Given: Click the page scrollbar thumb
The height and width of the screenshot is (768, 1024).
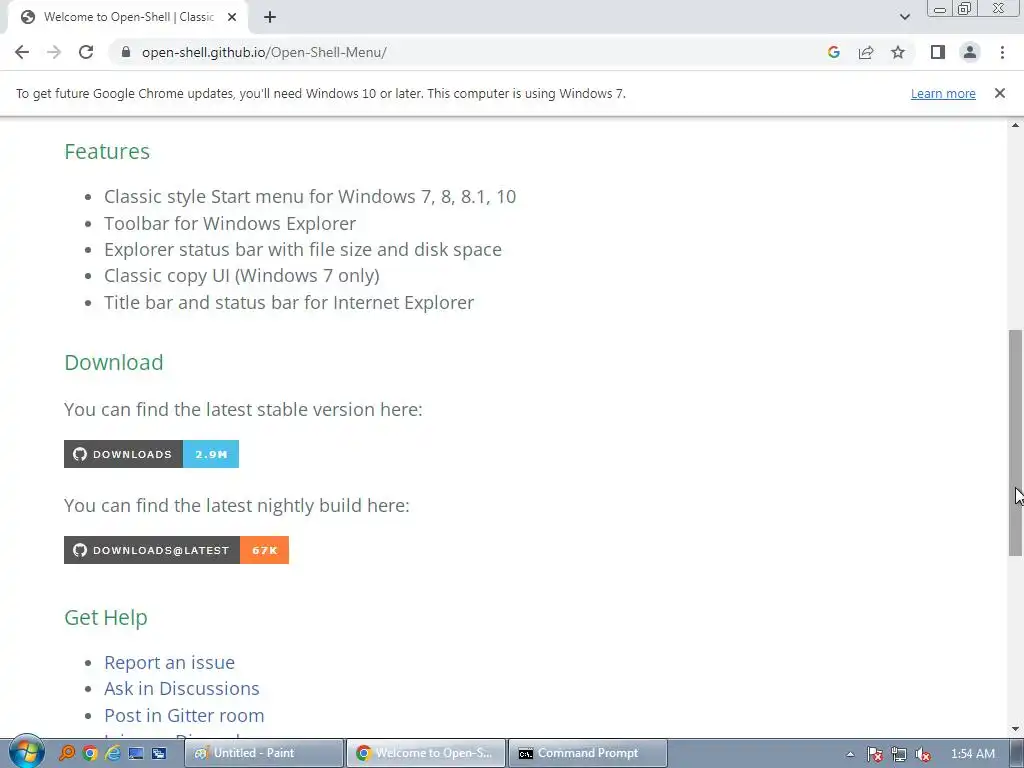Looking at the screenshot, I should click(1015, 443).
